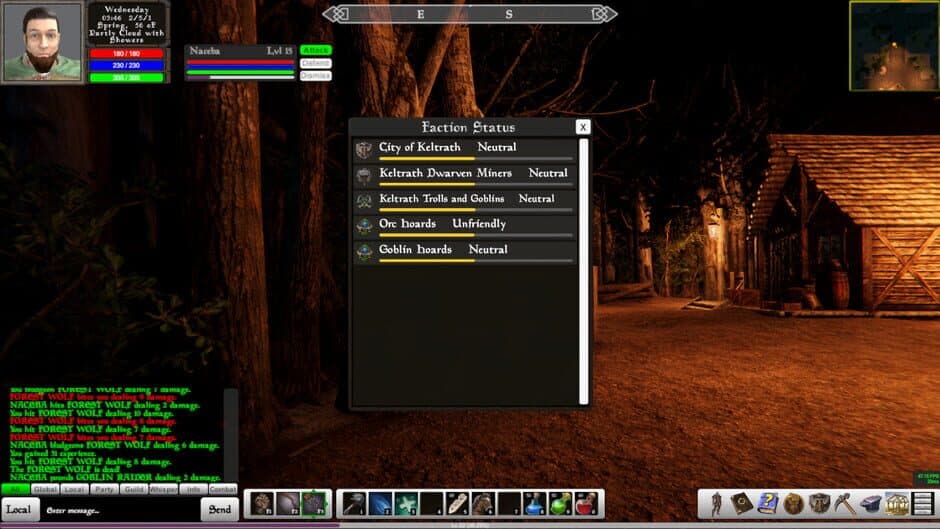This screenshot has height=529, width=940.
Task: Use the bandage item in slot 5
Action: [x=457, y=504]
